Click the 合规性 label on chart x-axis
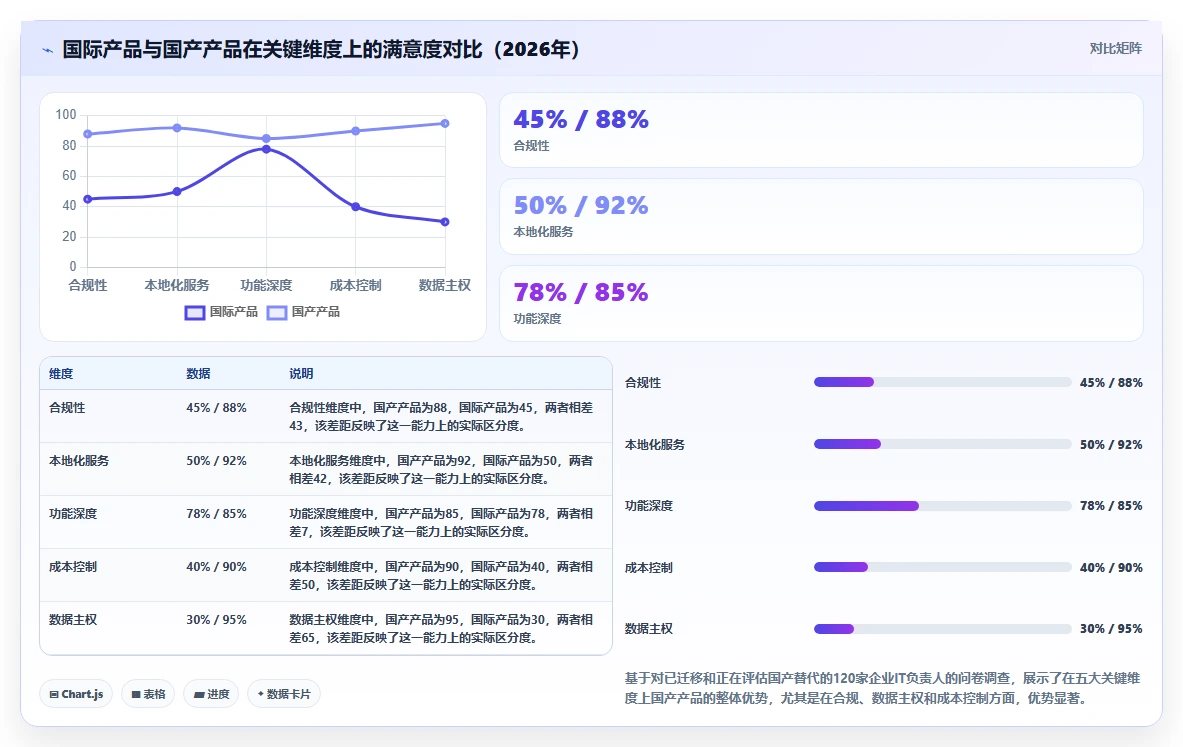1183x747 pixels. coord(88,285)
